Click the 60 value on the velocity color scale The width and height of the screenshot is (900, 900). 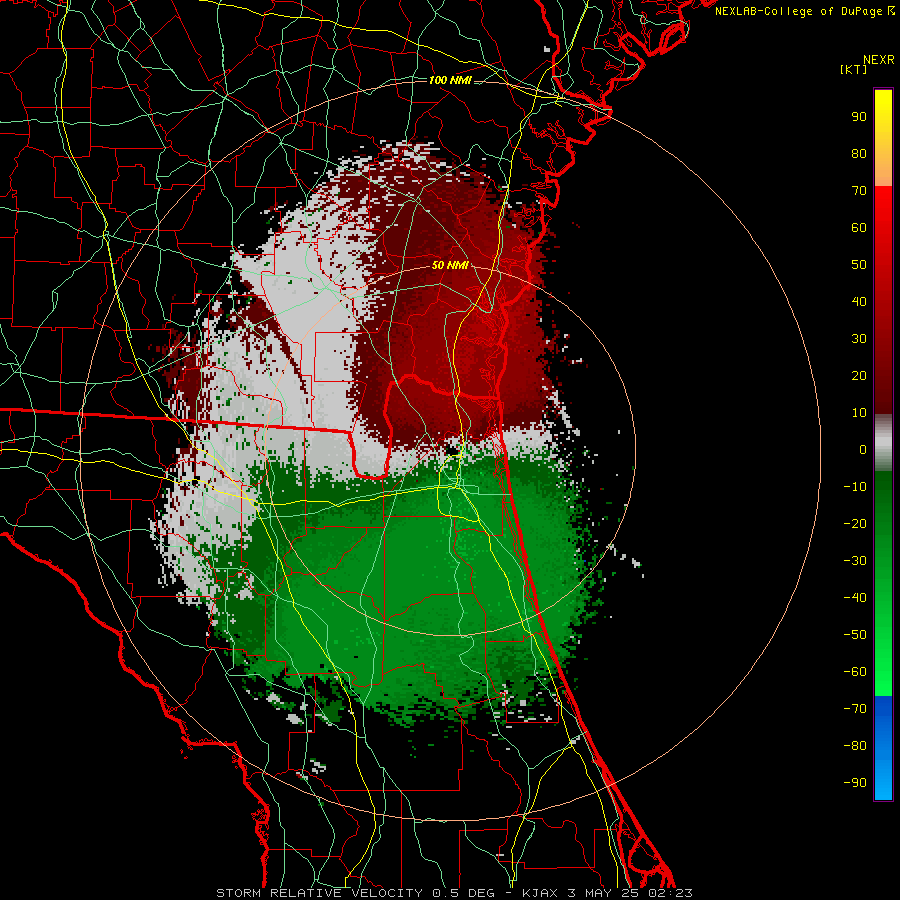pyautogui.click(x=859, y=227)
